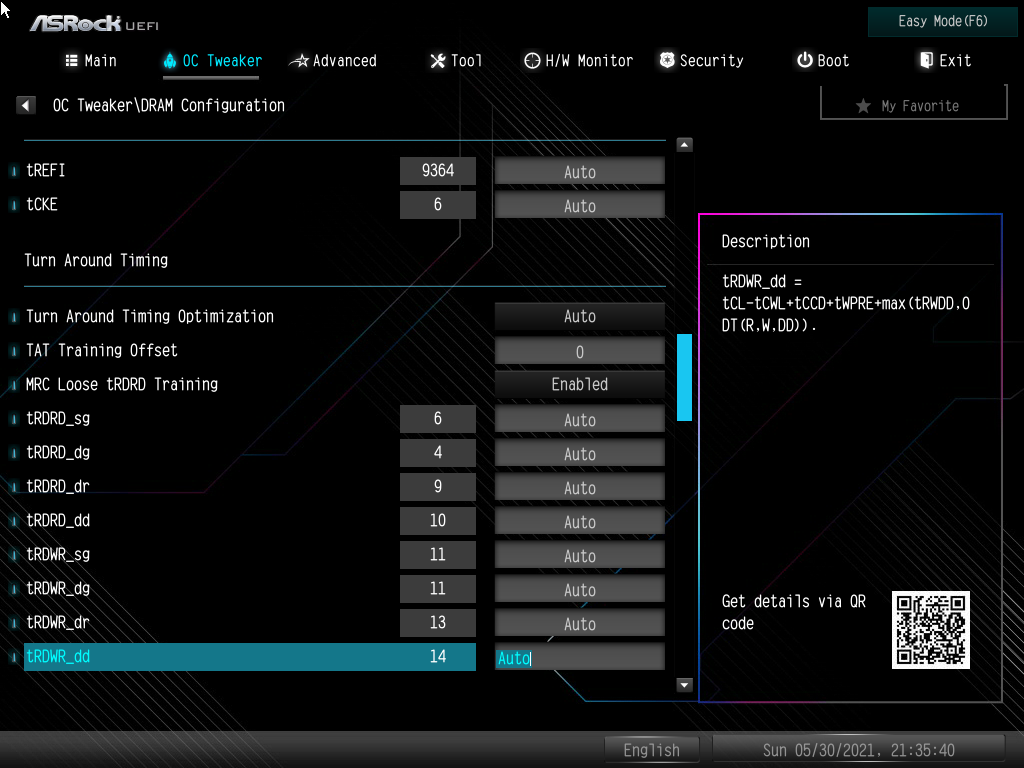The image size is (1024, 768).
Task: Click the tRDRD_dd current value 10
Action: 438,520
